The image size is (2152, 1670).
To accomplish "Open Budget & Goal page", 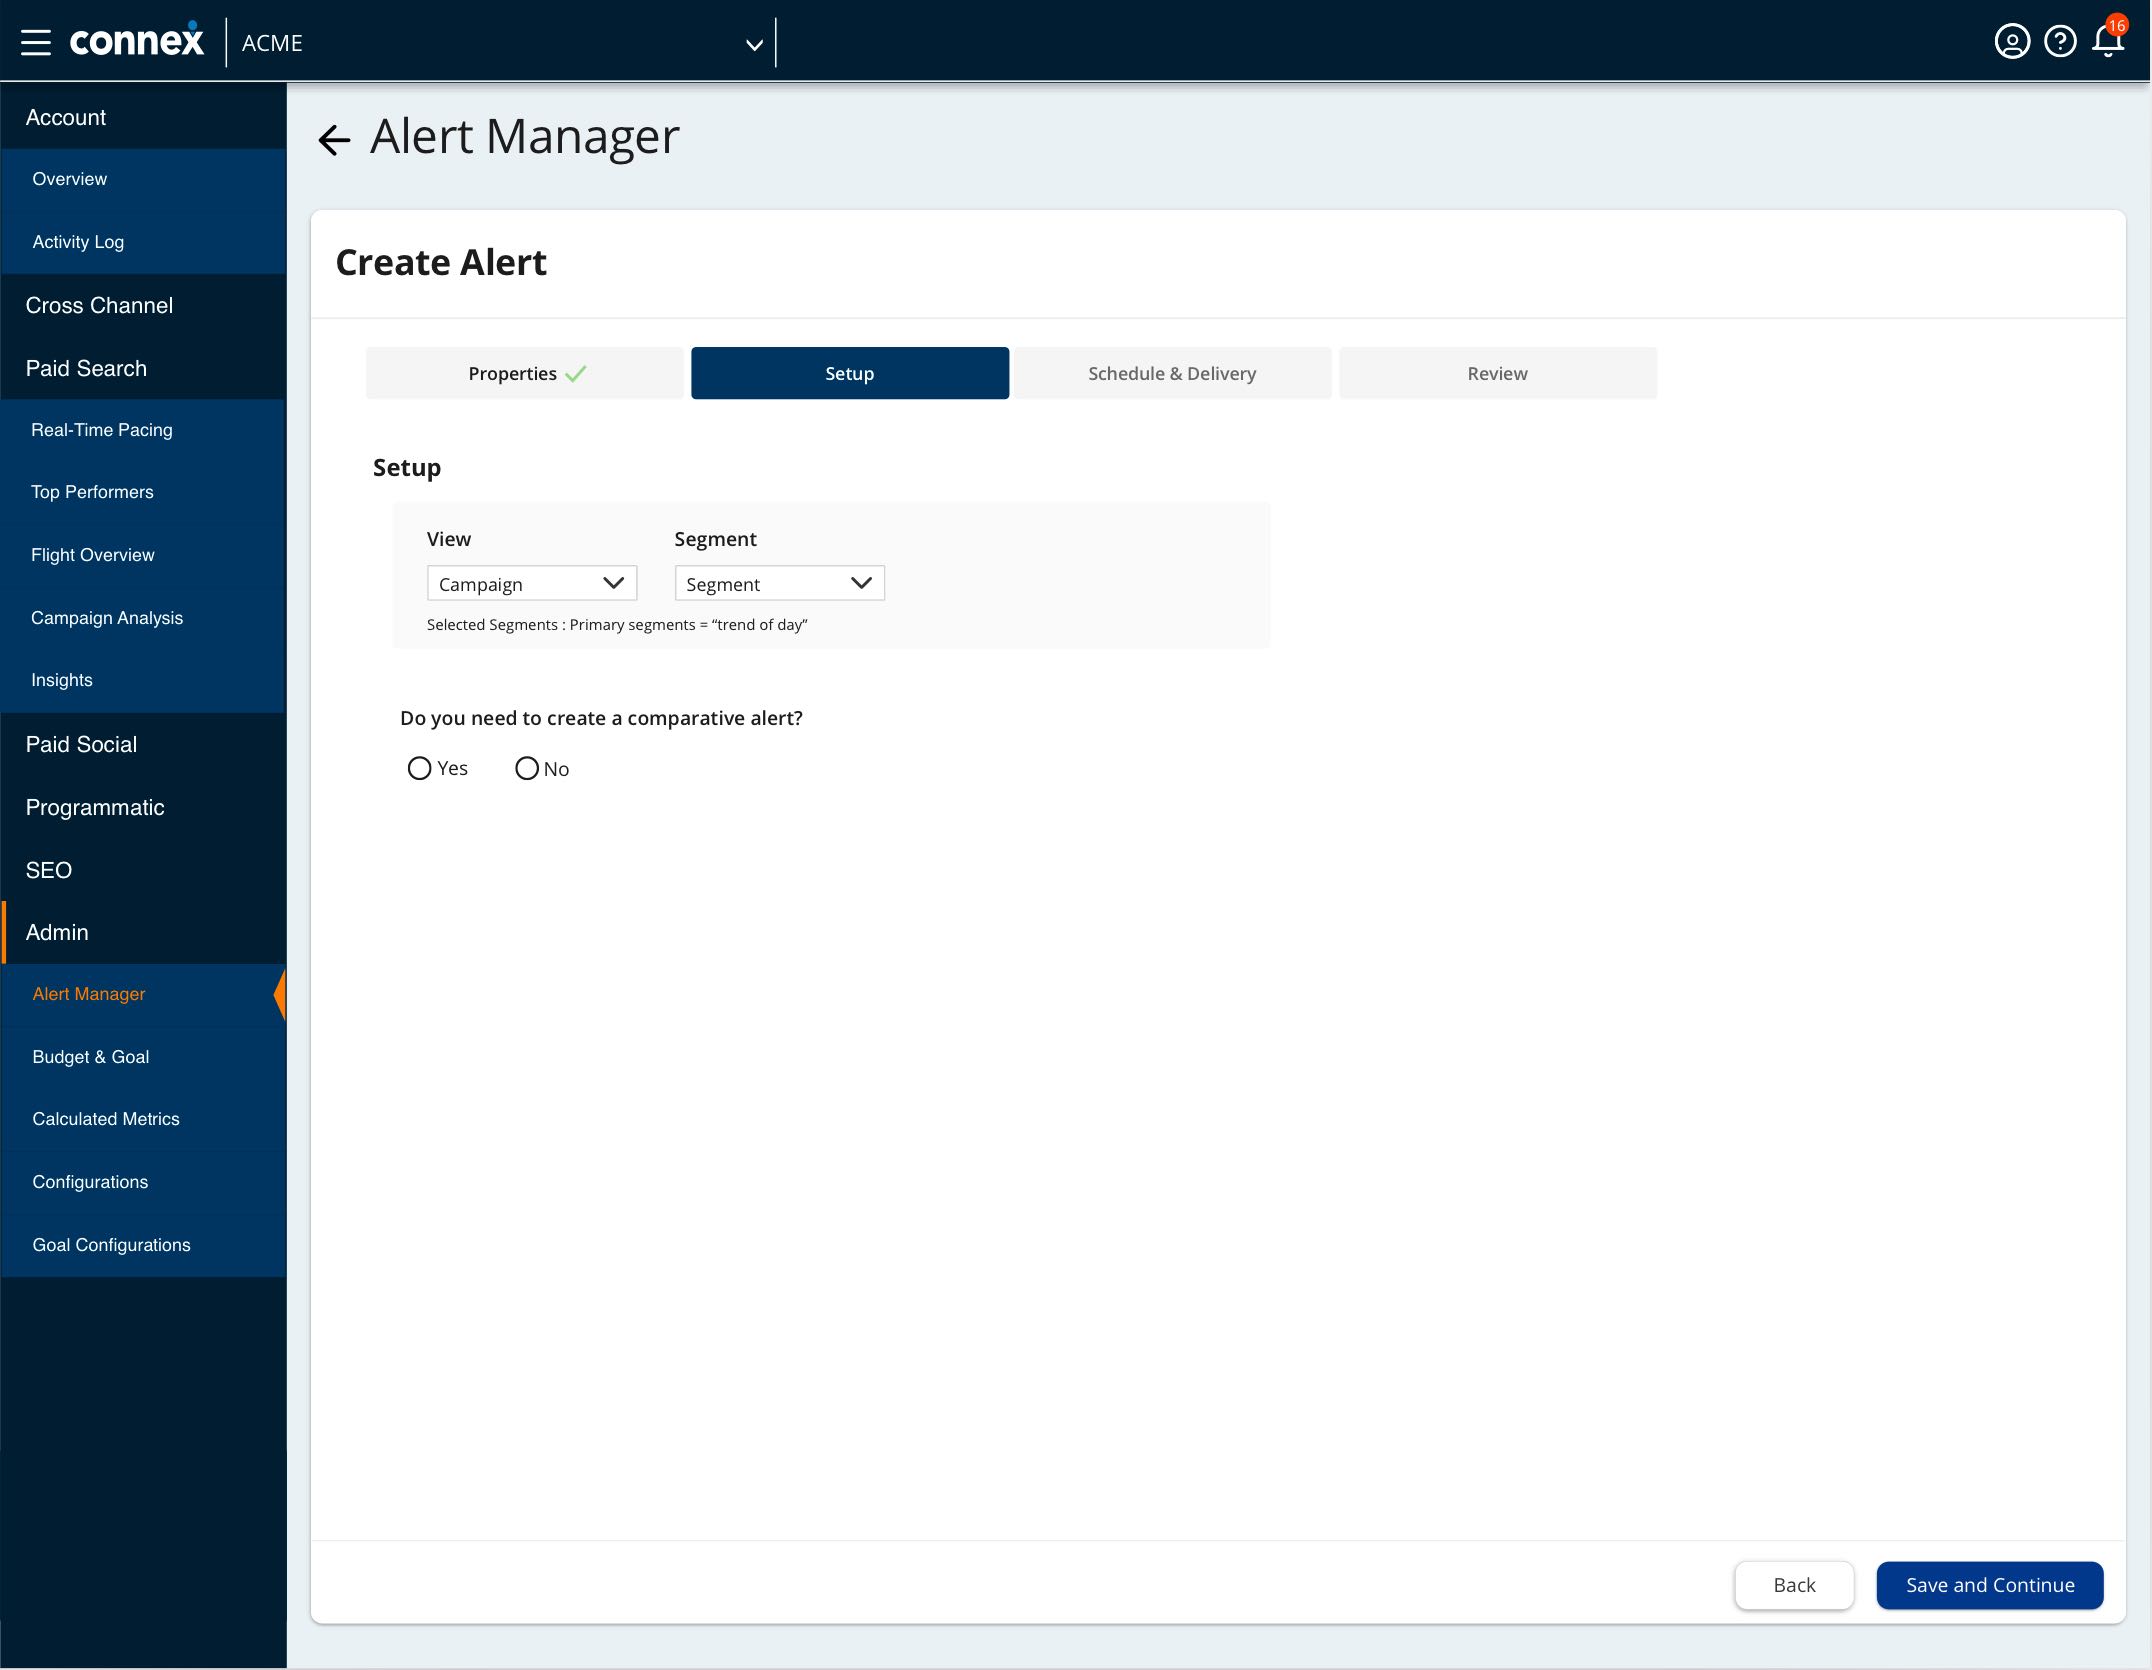I will coord(144,1057).
